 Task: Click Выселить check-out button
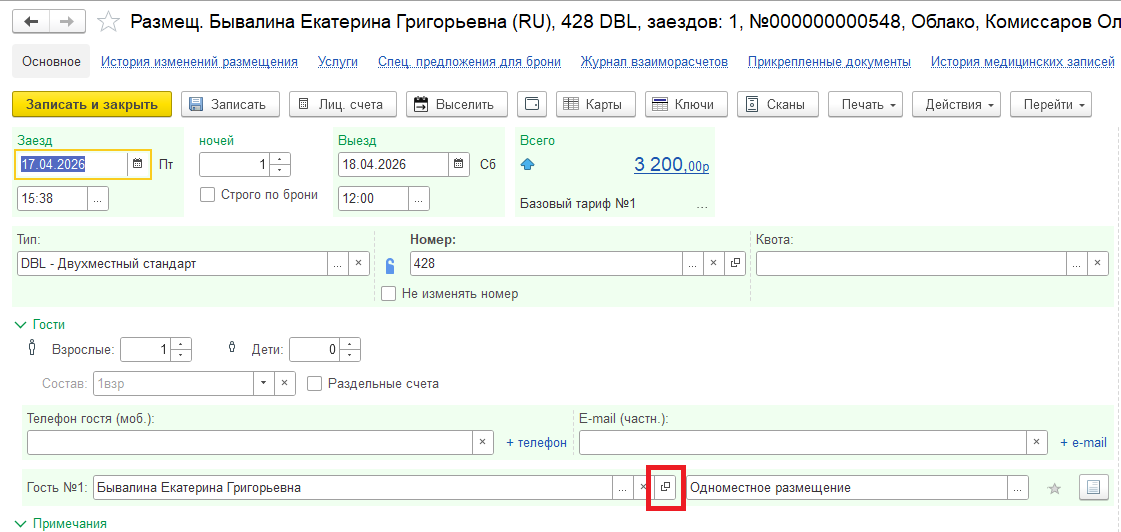pos(457,104)
